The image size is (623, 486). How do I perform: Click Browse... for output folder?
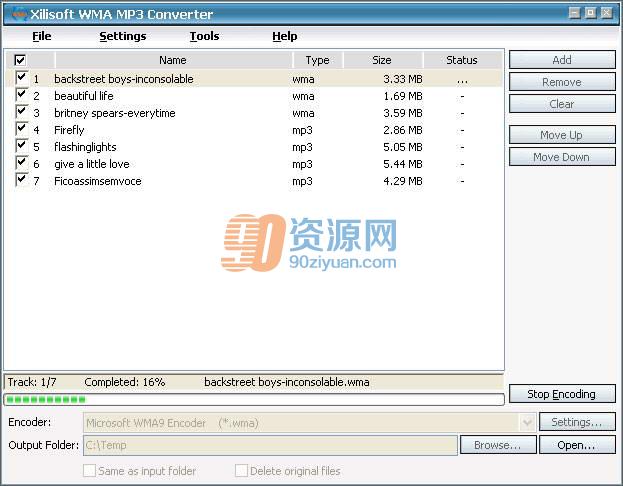pyautogui.click(x=498, y=445)
